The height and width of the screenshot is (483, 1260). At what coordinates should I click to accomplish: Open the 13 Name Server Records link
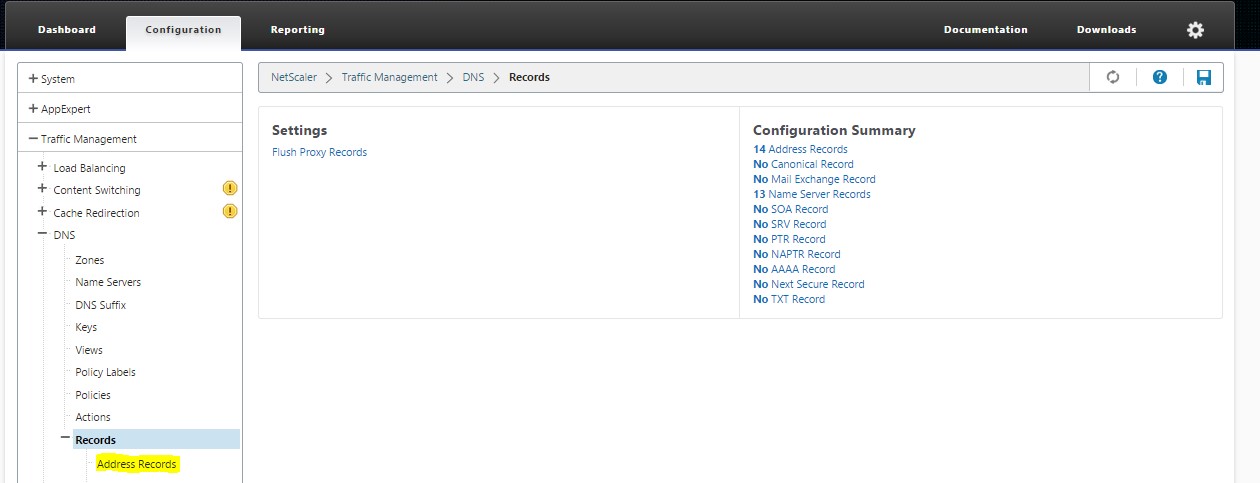pyautogui.click(x=811, y=194)
